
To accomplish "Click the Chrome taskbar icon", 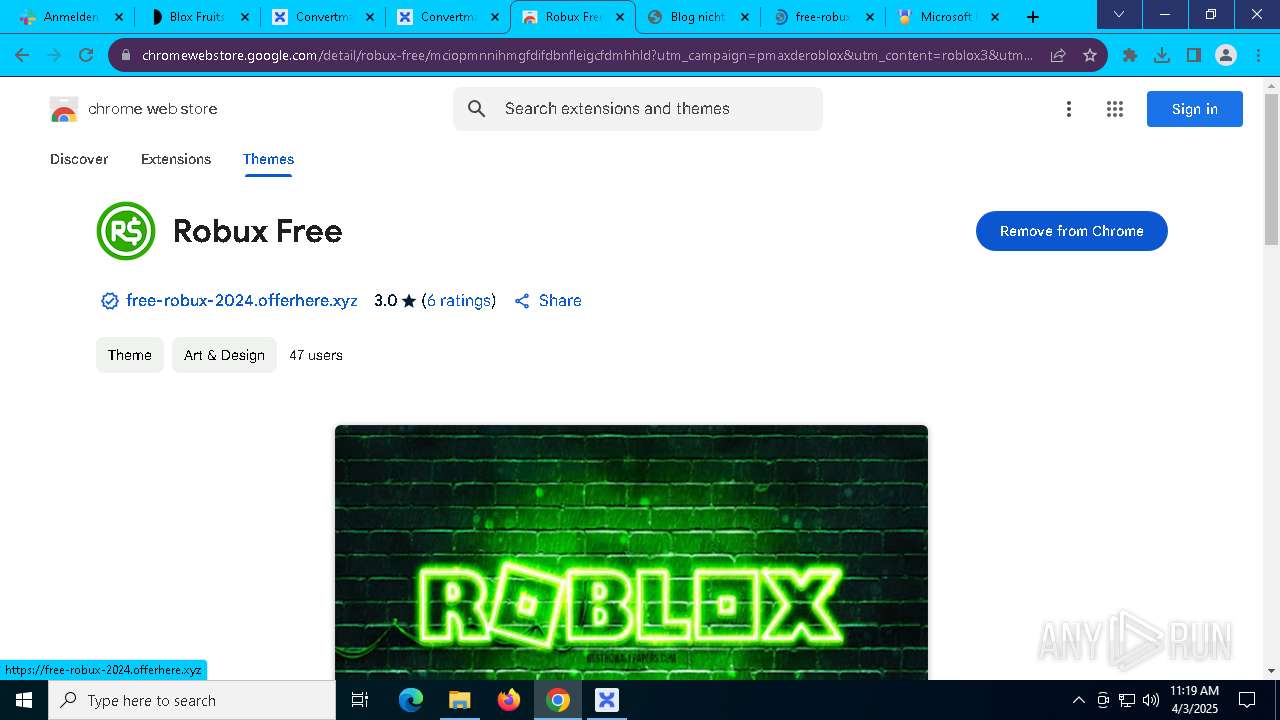I will click(x=558, y=700).
